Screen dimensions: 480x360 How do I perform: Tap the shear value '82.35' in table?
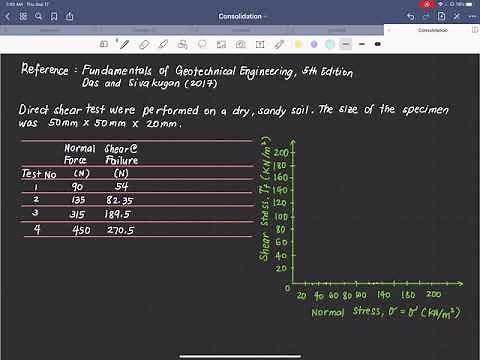click(x=120, y=200)
